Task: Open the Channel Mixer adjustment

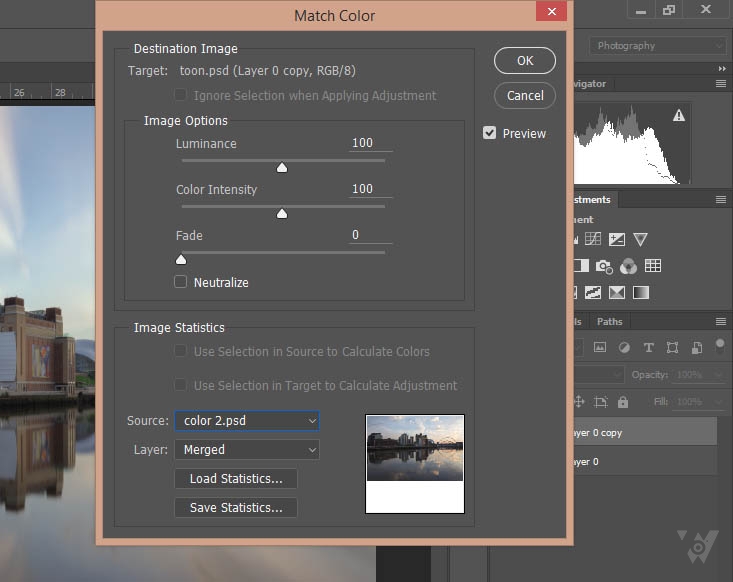Action: 628,266
